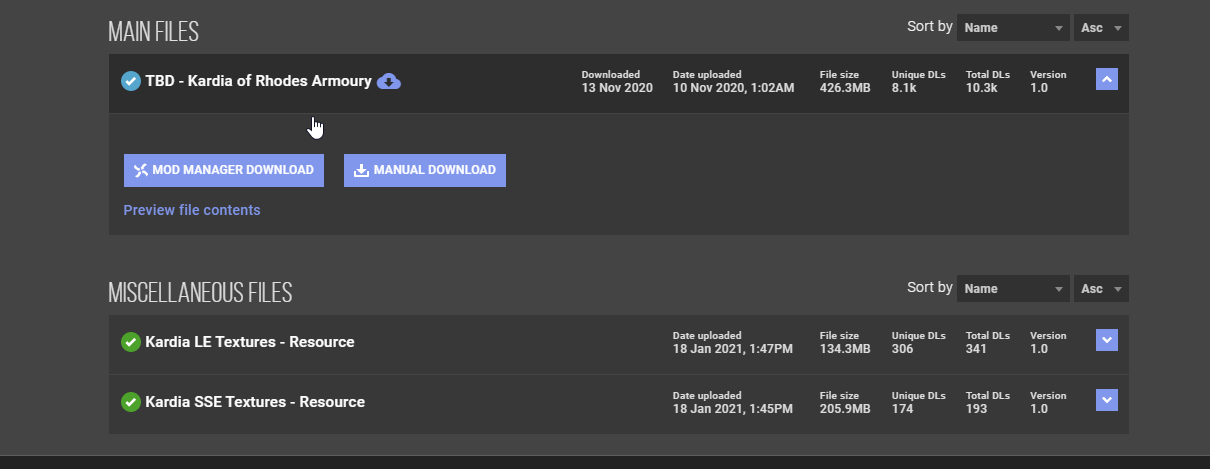Click green checkmark for Kardia LE Textures
1210x469 pixels.
coord(130,342)
